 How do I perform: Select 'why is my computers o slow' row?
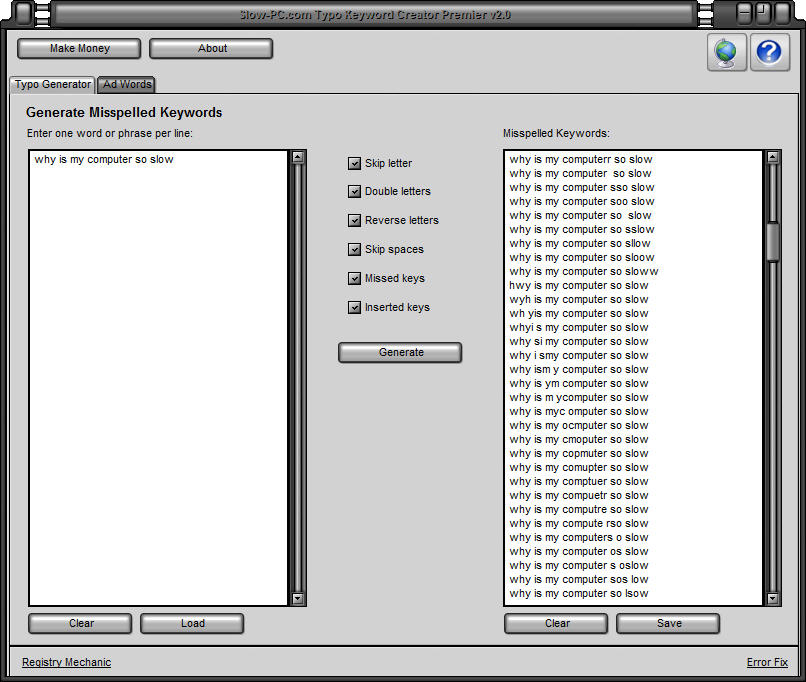tap(579, 538)
